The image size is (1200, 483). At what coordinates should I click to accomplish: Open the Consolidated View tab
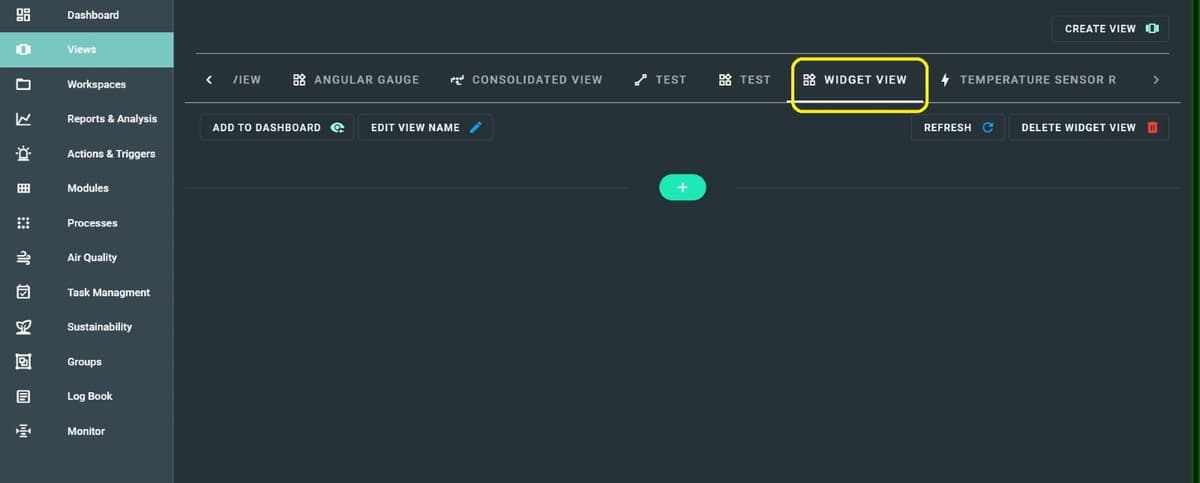527,80
